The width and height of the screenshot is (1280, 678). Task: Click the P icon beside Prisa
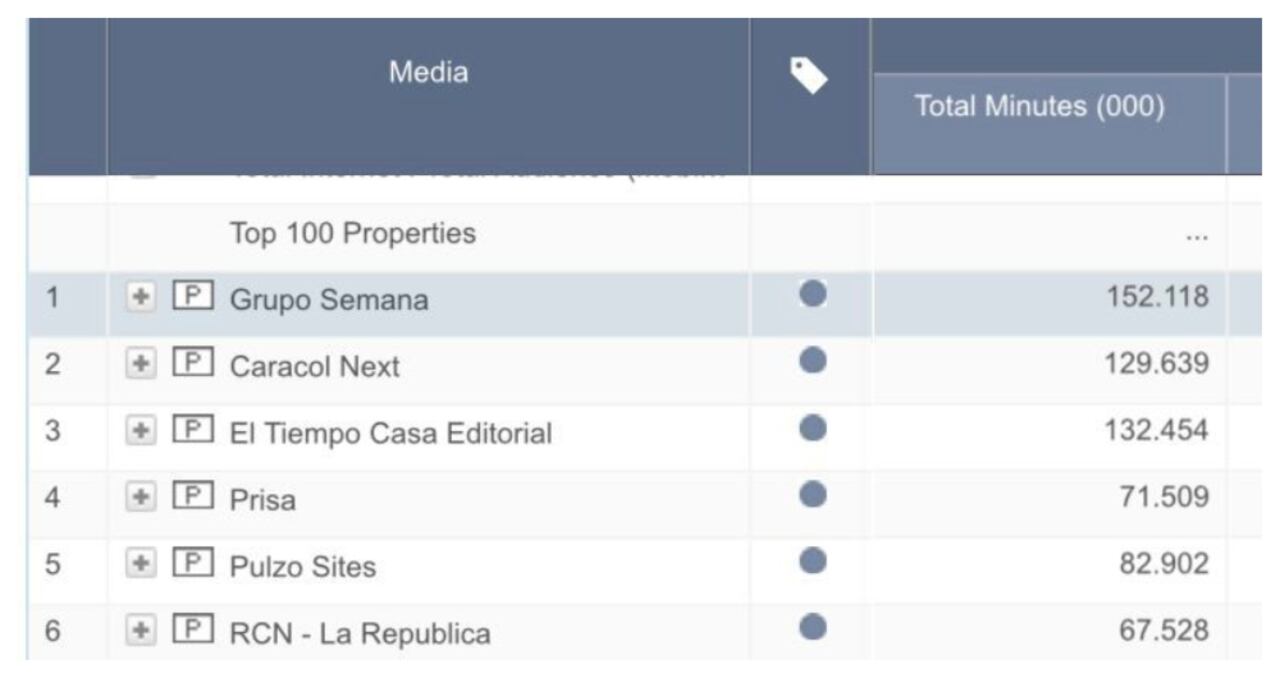[x=193, y=497]
